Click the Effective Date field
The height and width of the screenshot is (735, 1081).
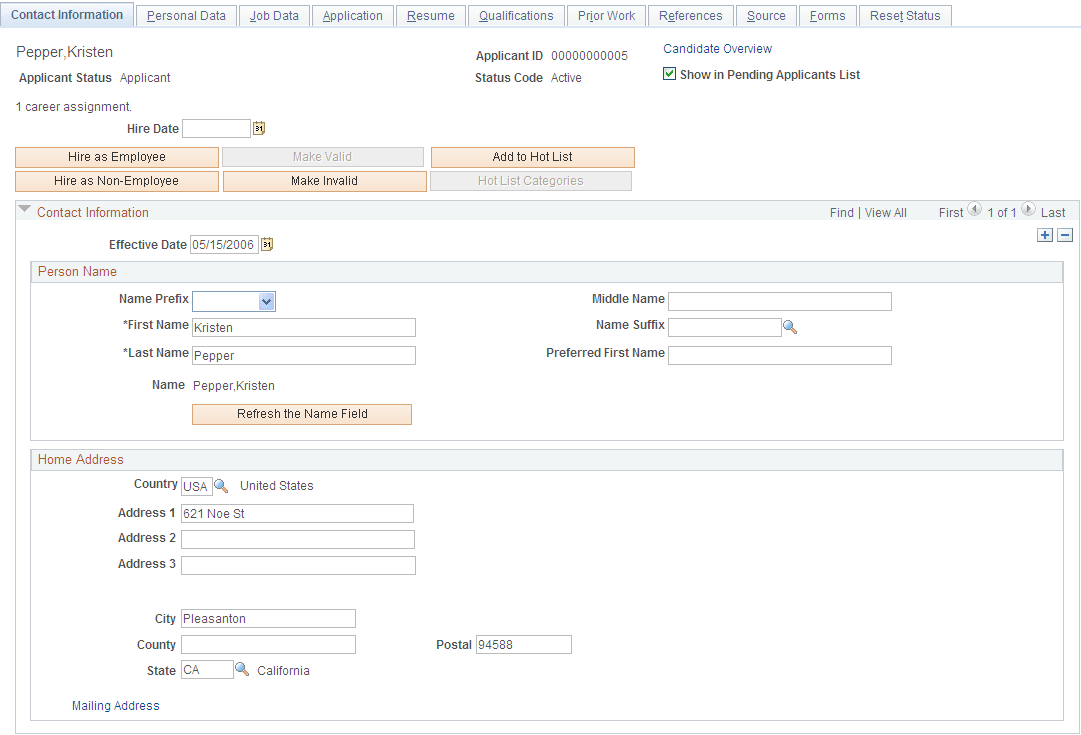[x=224, y=245]
